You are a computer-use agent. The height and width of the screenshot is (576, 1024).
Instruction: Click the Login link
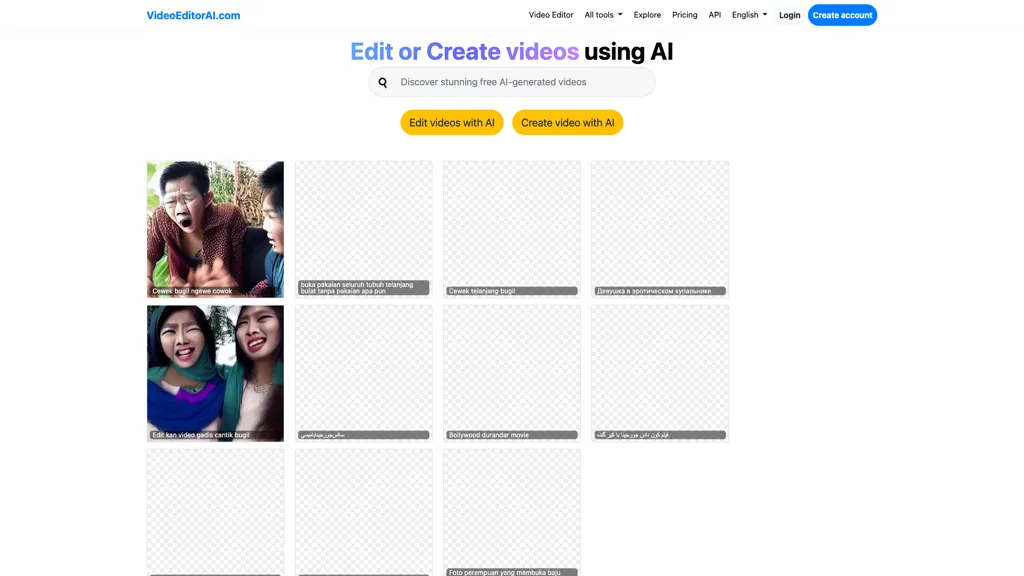point(789,15)
